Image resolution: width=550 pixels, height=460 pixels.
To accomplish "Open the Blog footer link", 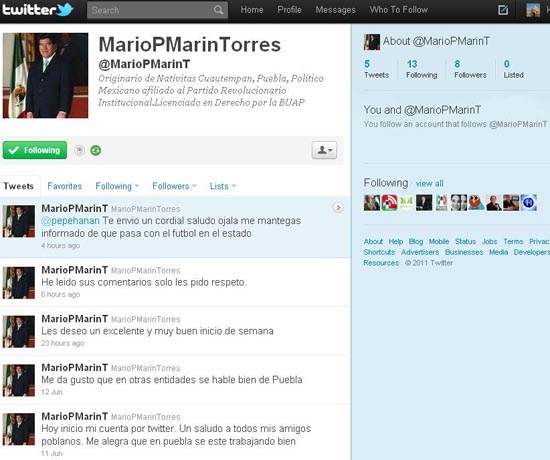I will pos(416,241).
